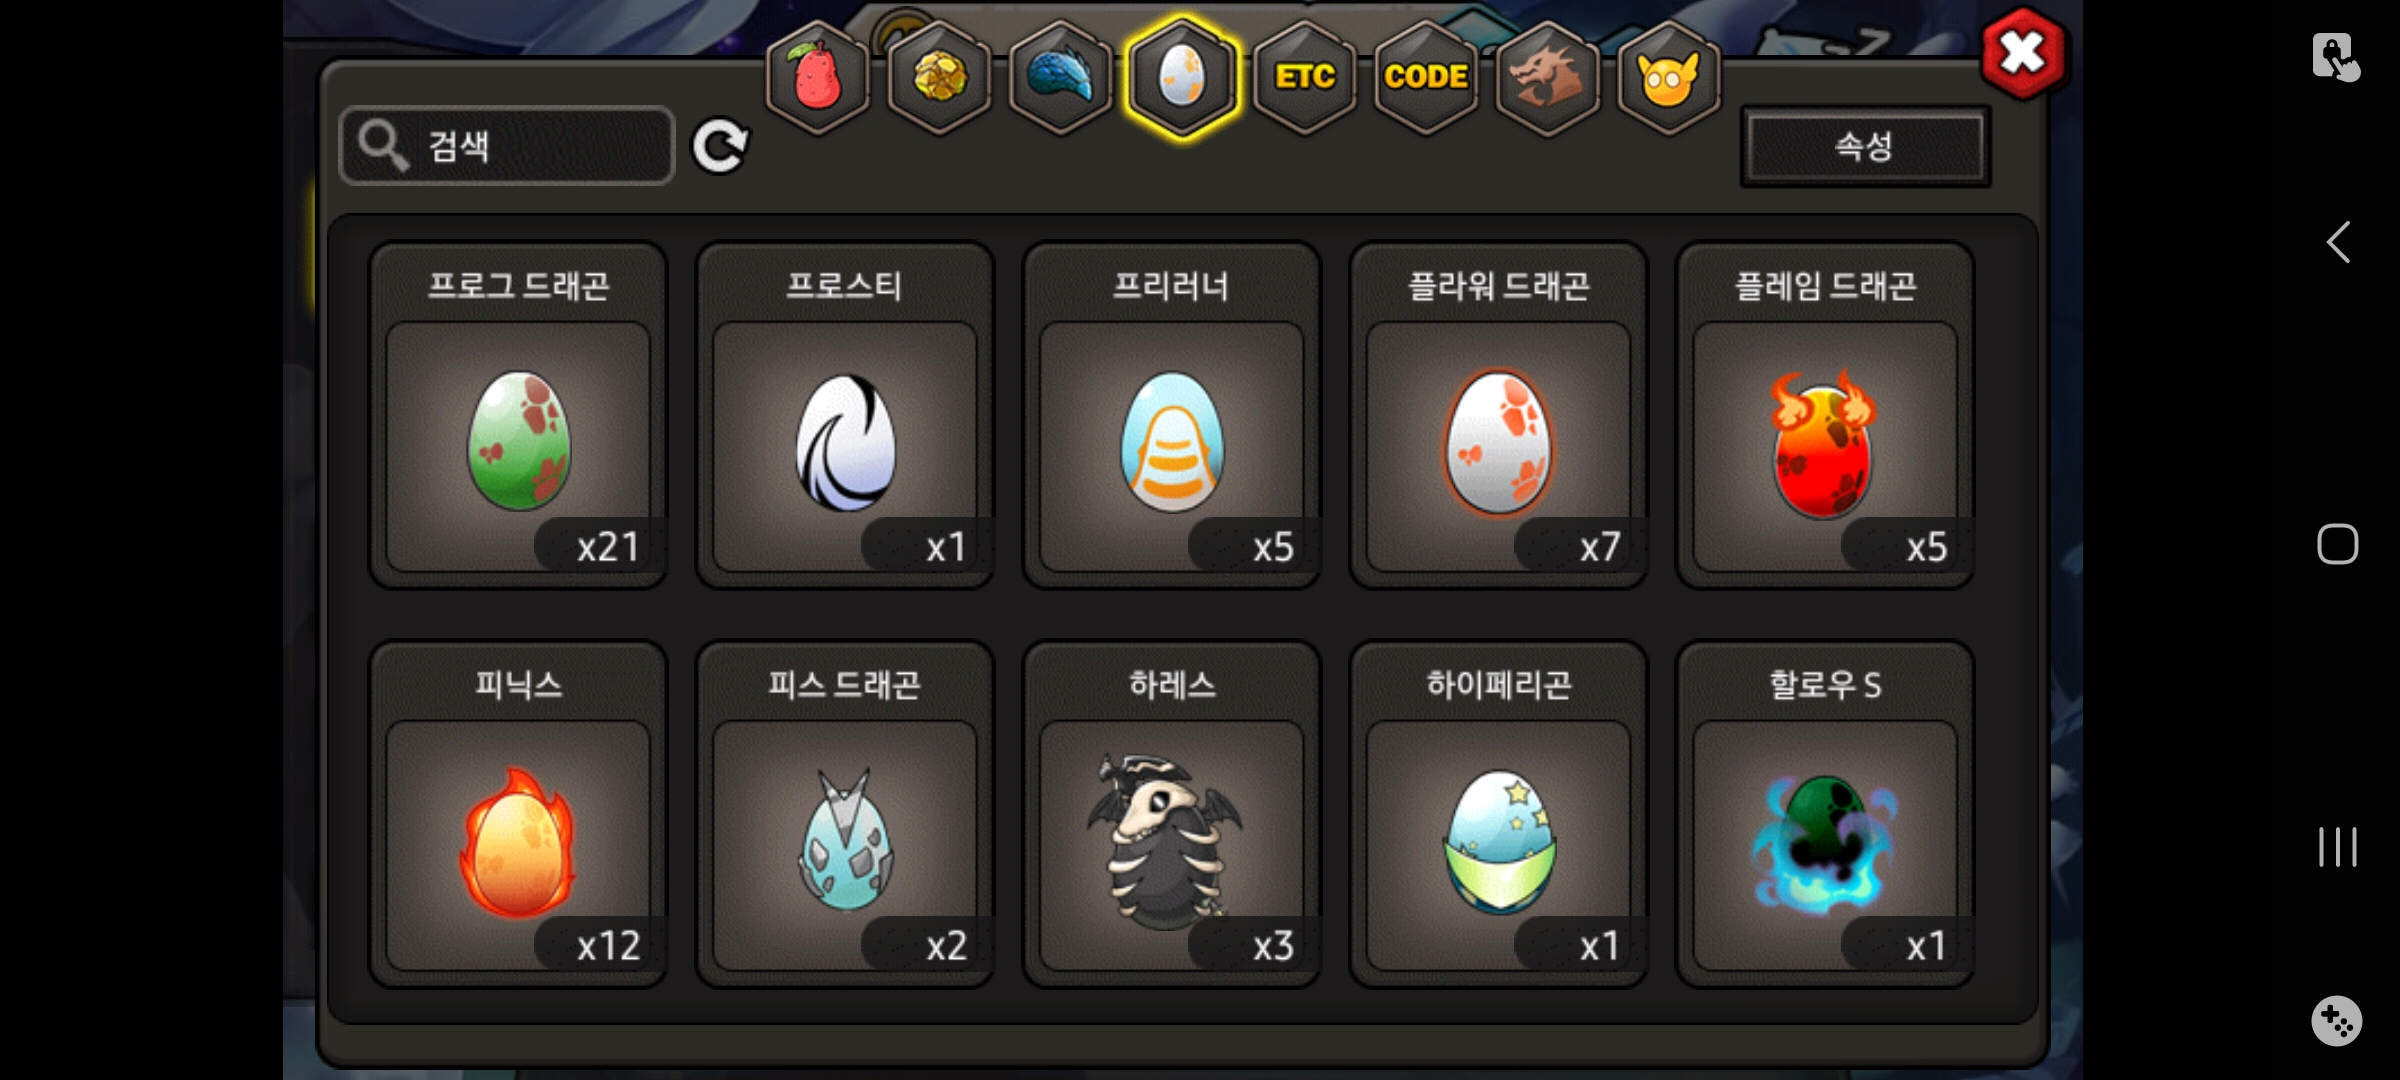Open the brown dragon category tab
2400x1080 pixels.
(1547, 77)
